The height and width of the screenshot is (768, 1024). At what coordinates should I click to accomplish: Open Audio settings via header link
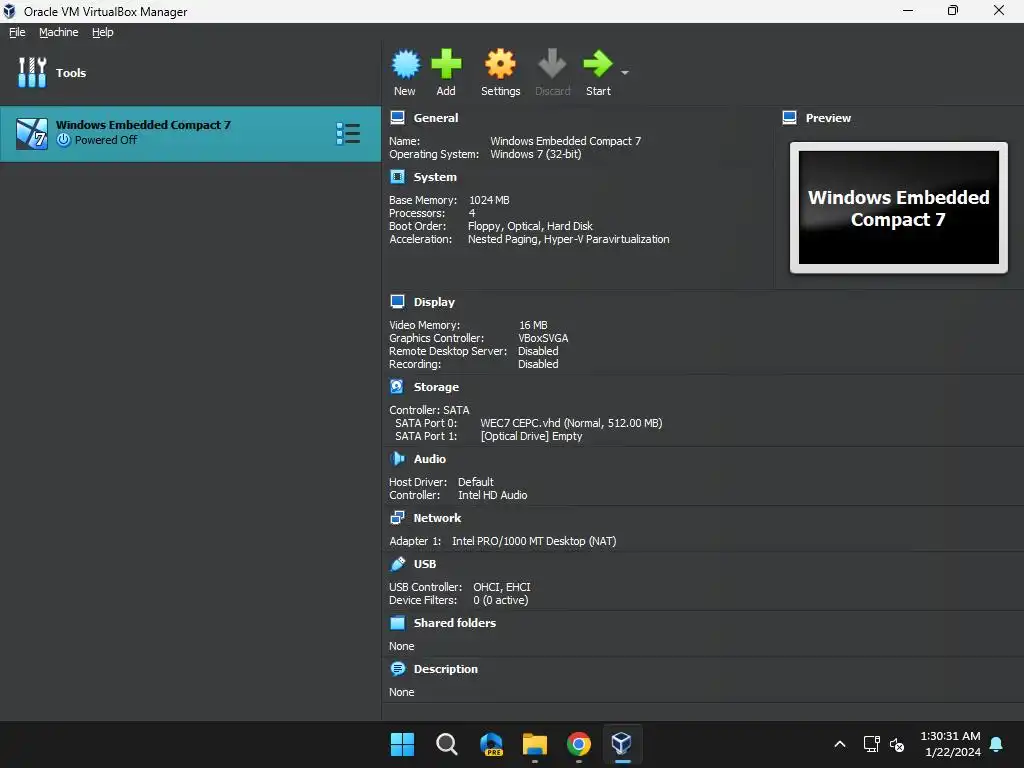pos(430,459)
